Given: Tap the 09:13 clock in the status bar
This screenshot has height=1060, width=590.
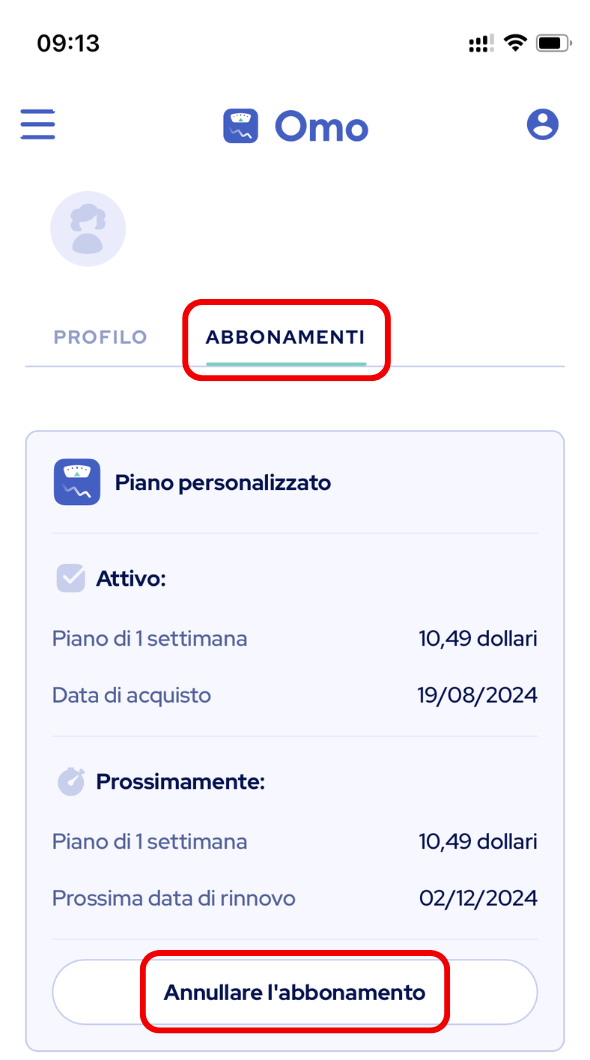Looking at the screenshot, I should 68,44.
